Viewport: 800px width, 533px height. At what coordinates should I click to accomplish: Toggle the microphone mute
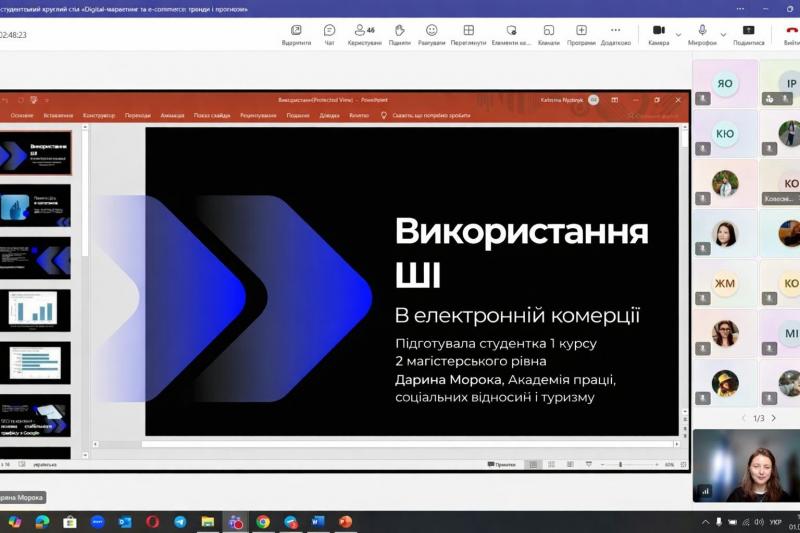coord(702,31)
